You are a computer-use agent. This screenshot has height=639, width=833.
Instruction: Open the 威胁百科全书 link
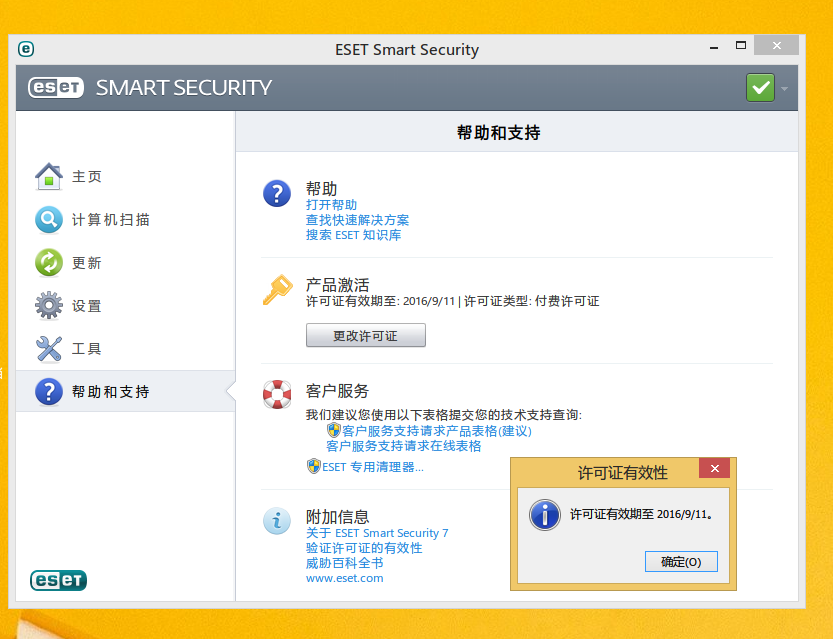[x=344, y=563]
